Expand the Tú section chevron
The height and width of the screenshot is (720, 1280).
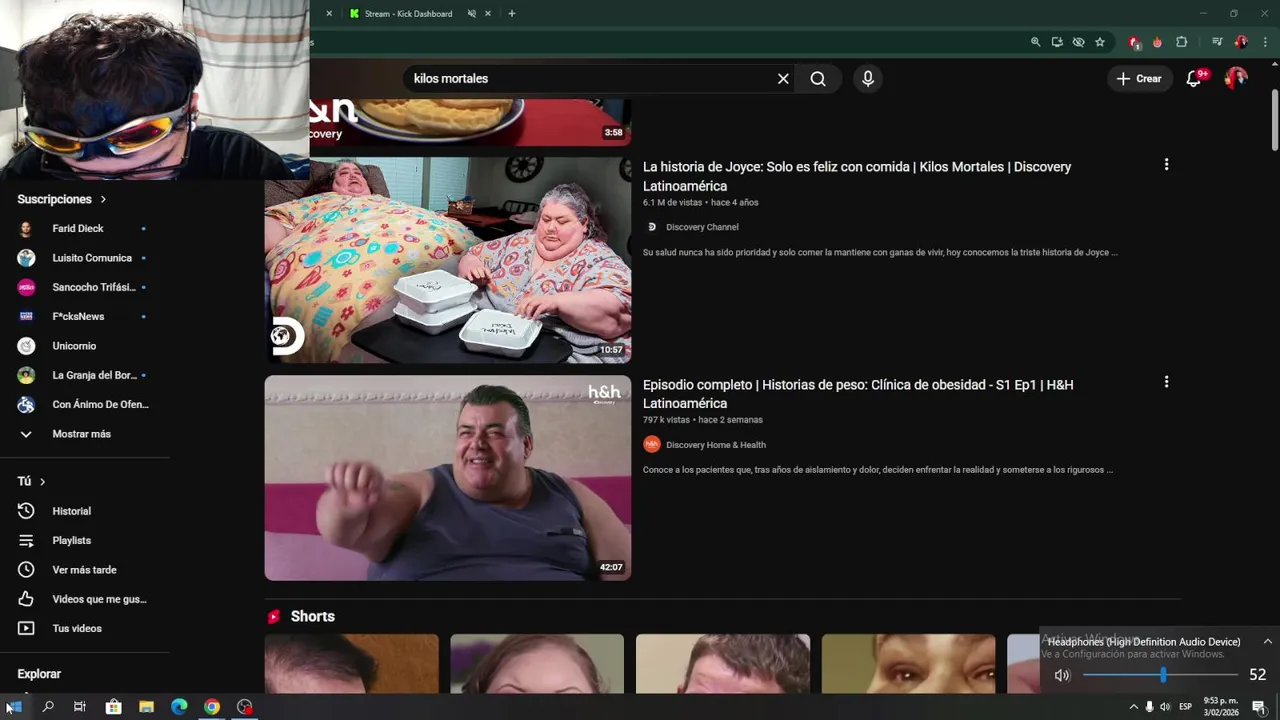click(42, 482)
